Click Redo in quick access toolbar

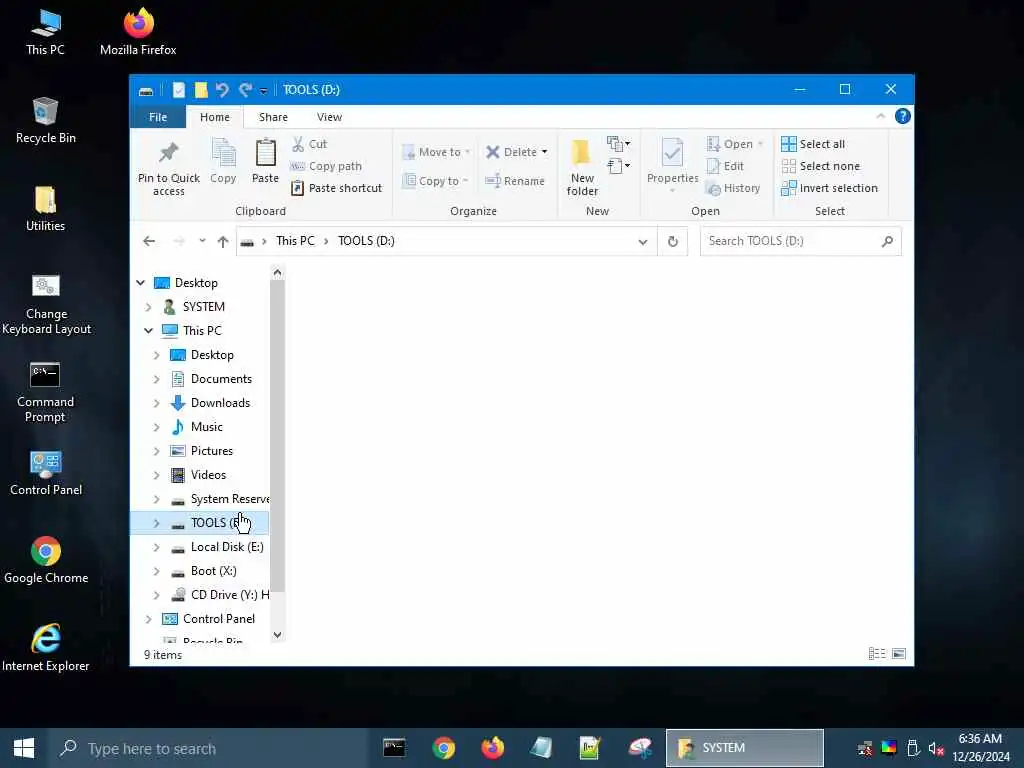(x=245, y=89)
